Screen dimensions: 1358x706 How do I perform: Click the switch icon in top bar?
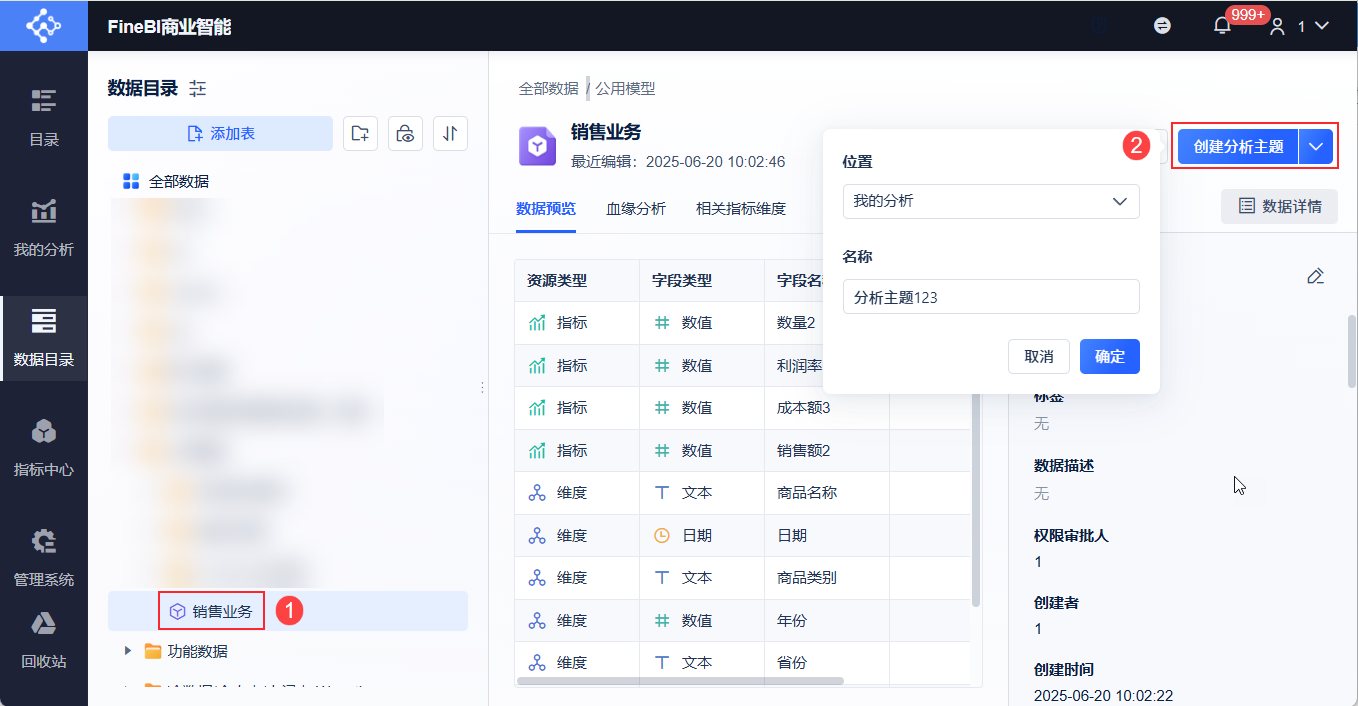pos(1162,26)
